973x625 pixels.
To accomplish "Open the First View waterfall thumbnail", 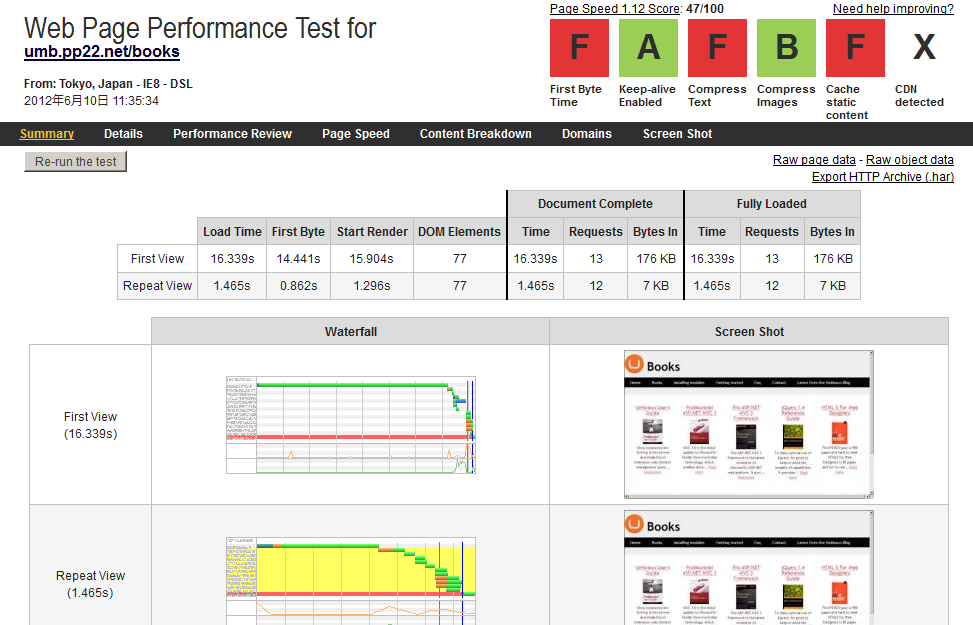I will pyautogui.click(x=351, y=425).
